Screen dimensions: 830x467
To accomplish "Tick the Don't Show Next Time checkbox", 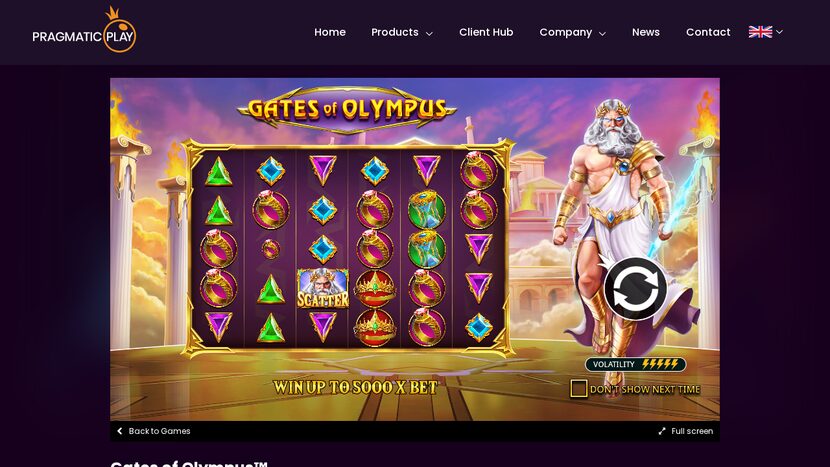I will (x=578, y=389).
